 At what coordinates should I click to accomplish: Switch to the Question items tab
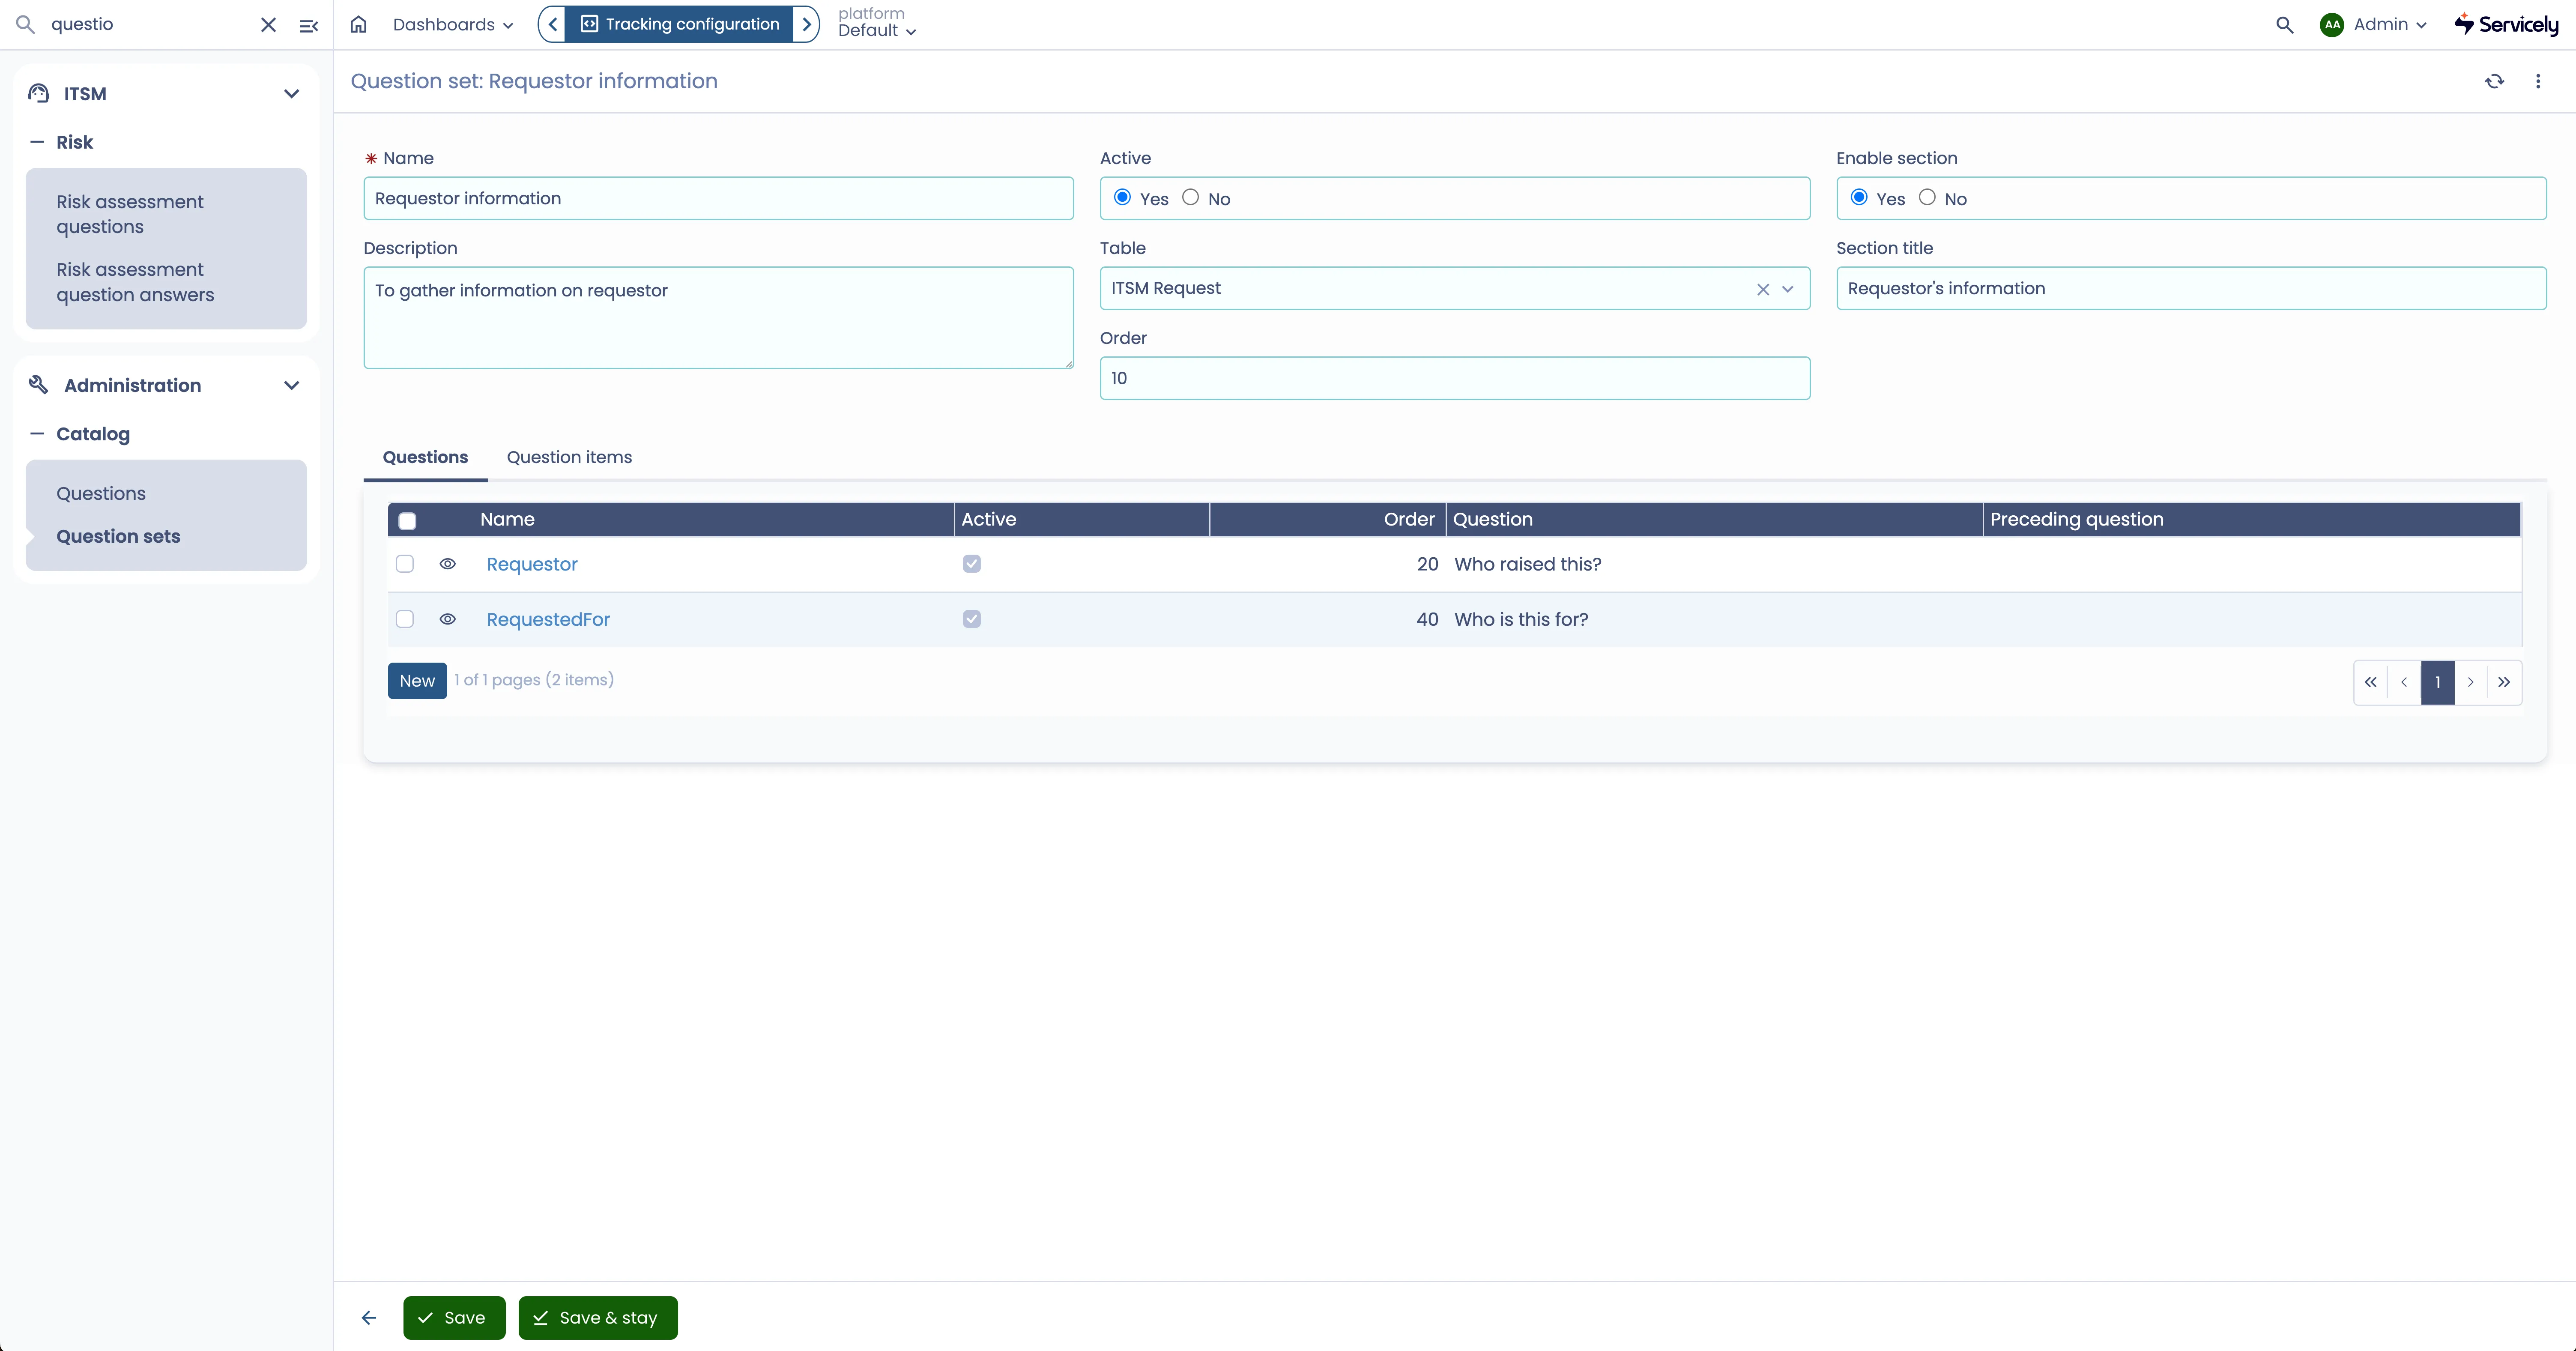[x=569, y=457]
